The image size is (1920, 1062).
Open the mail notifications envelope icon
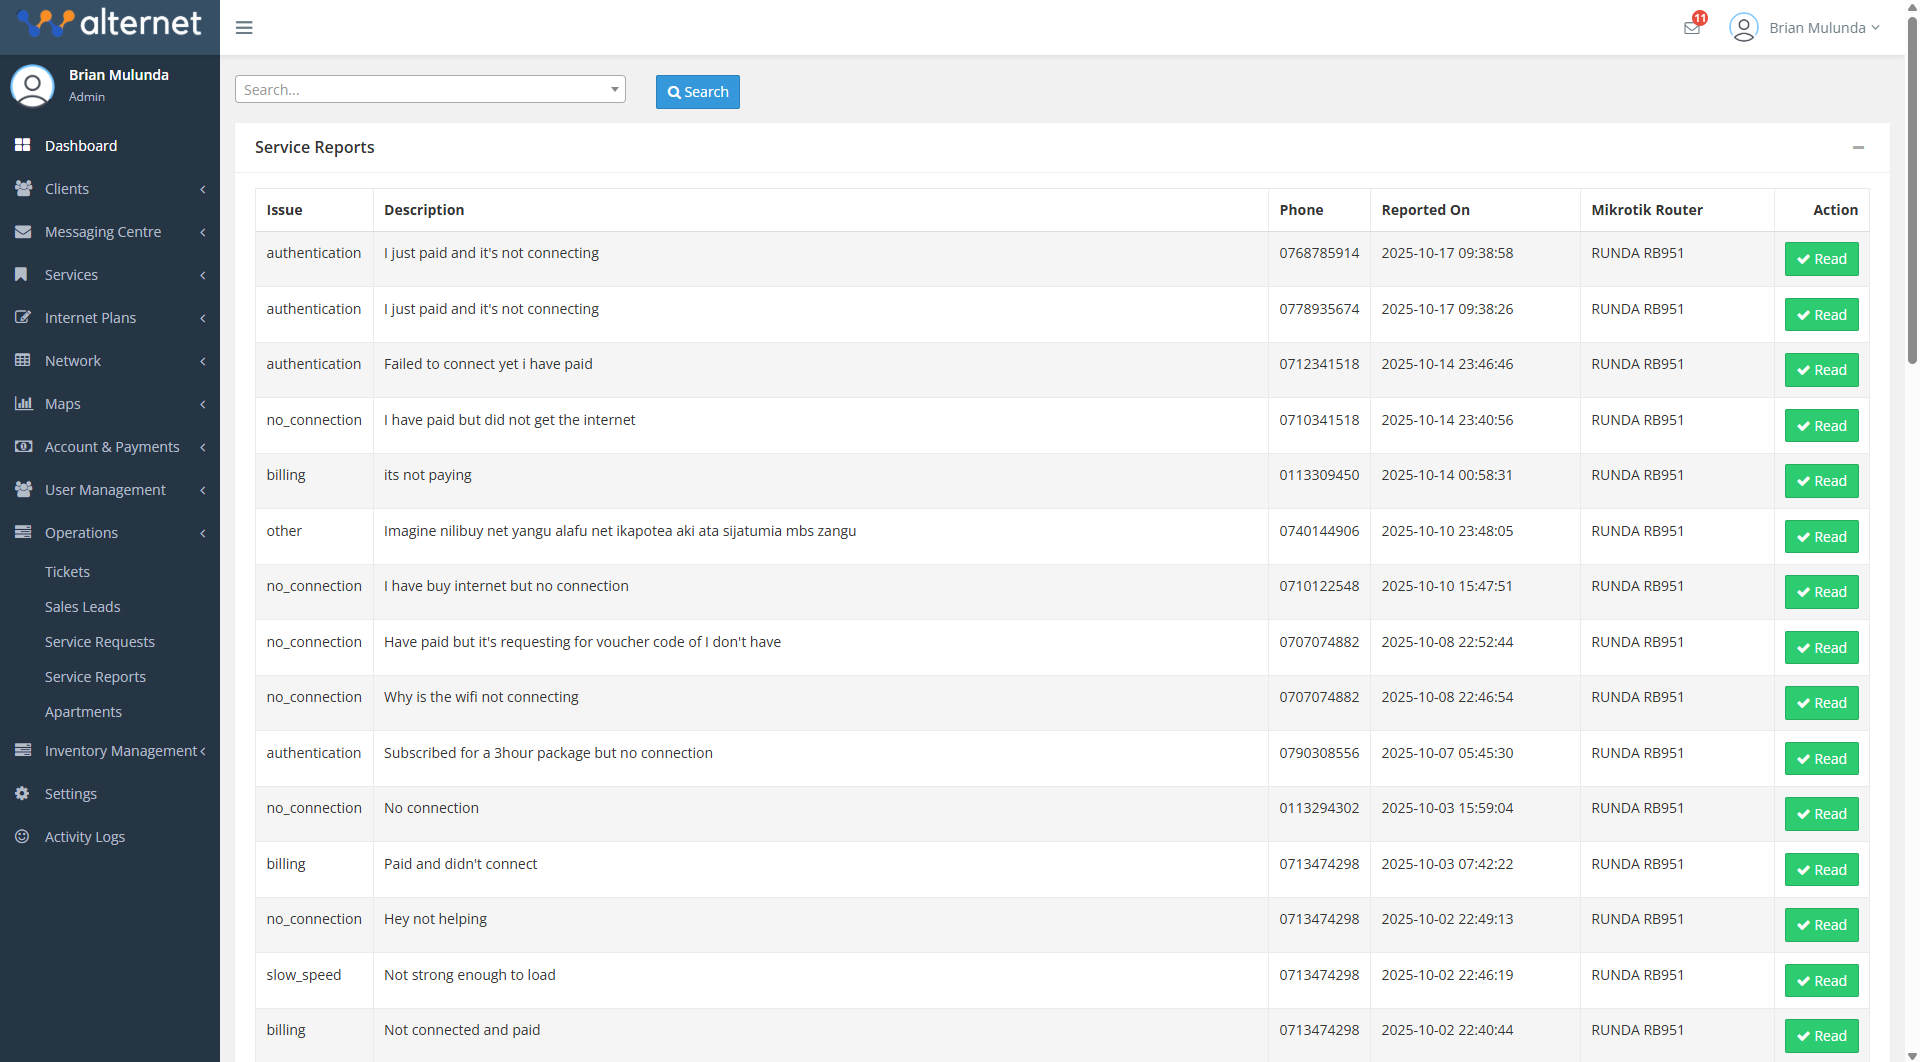[1692, 28]
